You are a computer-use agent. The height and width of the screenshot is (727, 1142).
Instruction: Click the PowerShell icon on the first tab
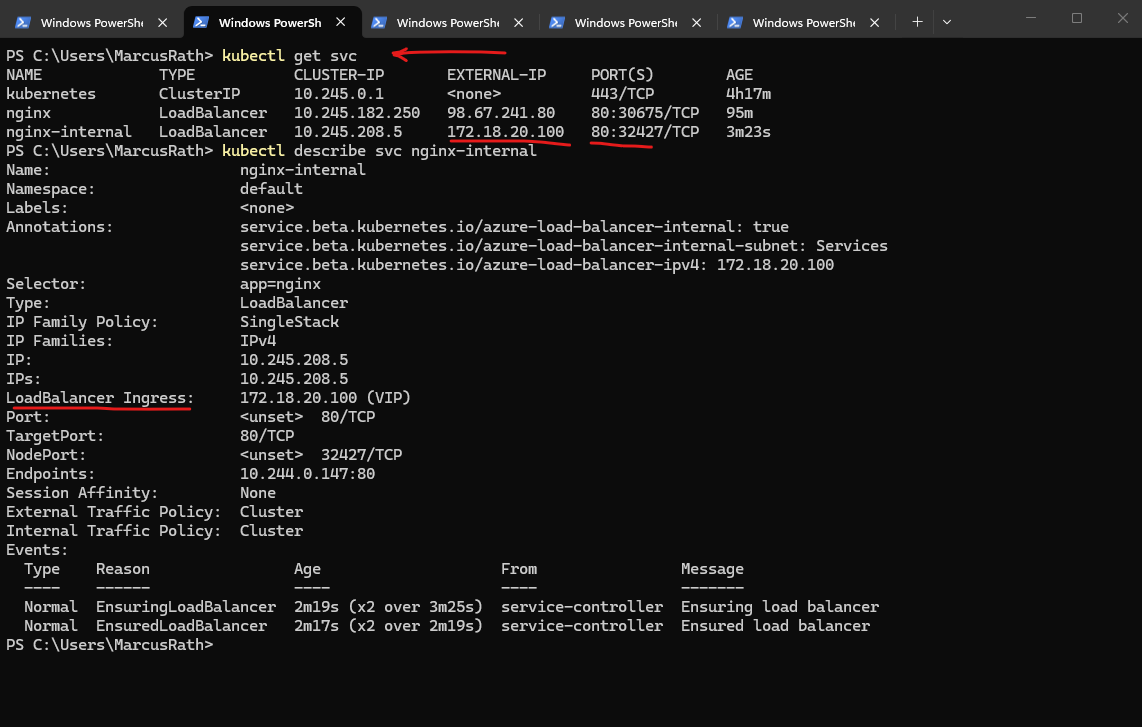pos(22,22)
